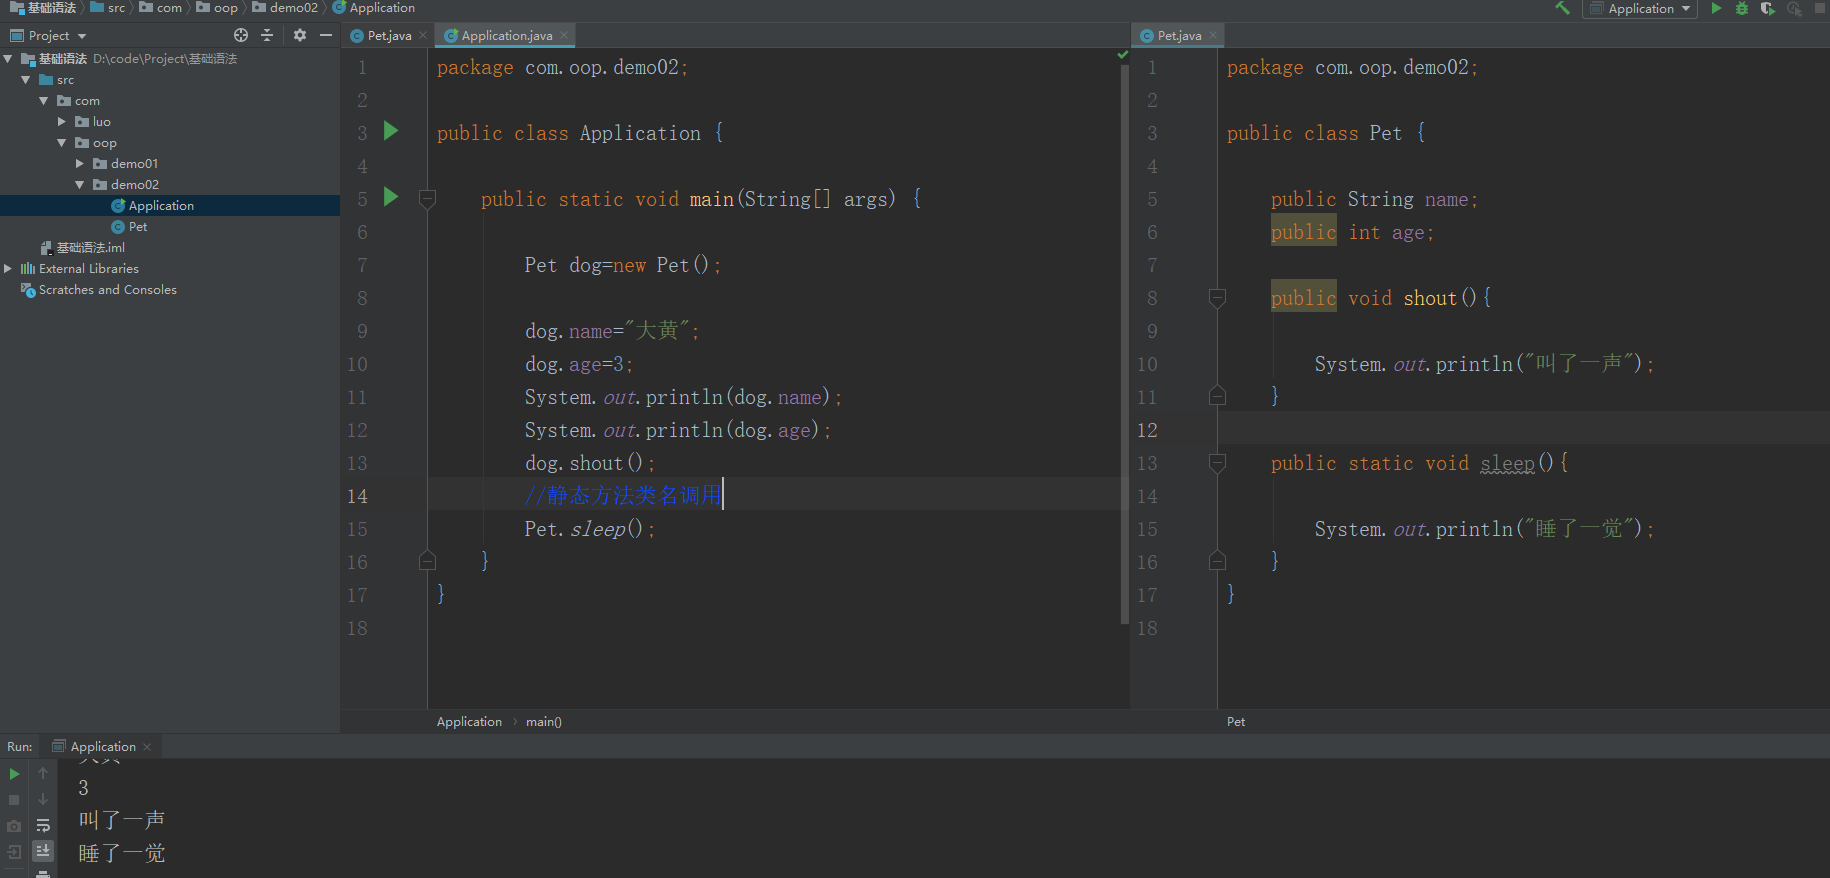
Task: Toggle scroll to end in Run console
Action: pos(43,850)
